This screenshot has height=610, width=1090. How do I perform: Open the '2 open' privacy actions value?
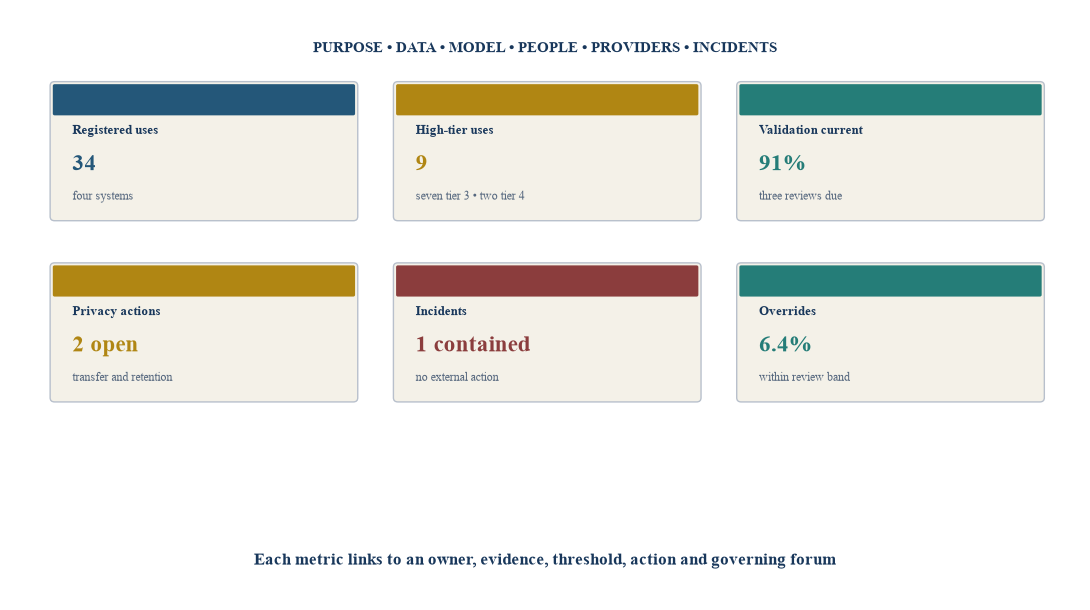[x=105, y=344]
